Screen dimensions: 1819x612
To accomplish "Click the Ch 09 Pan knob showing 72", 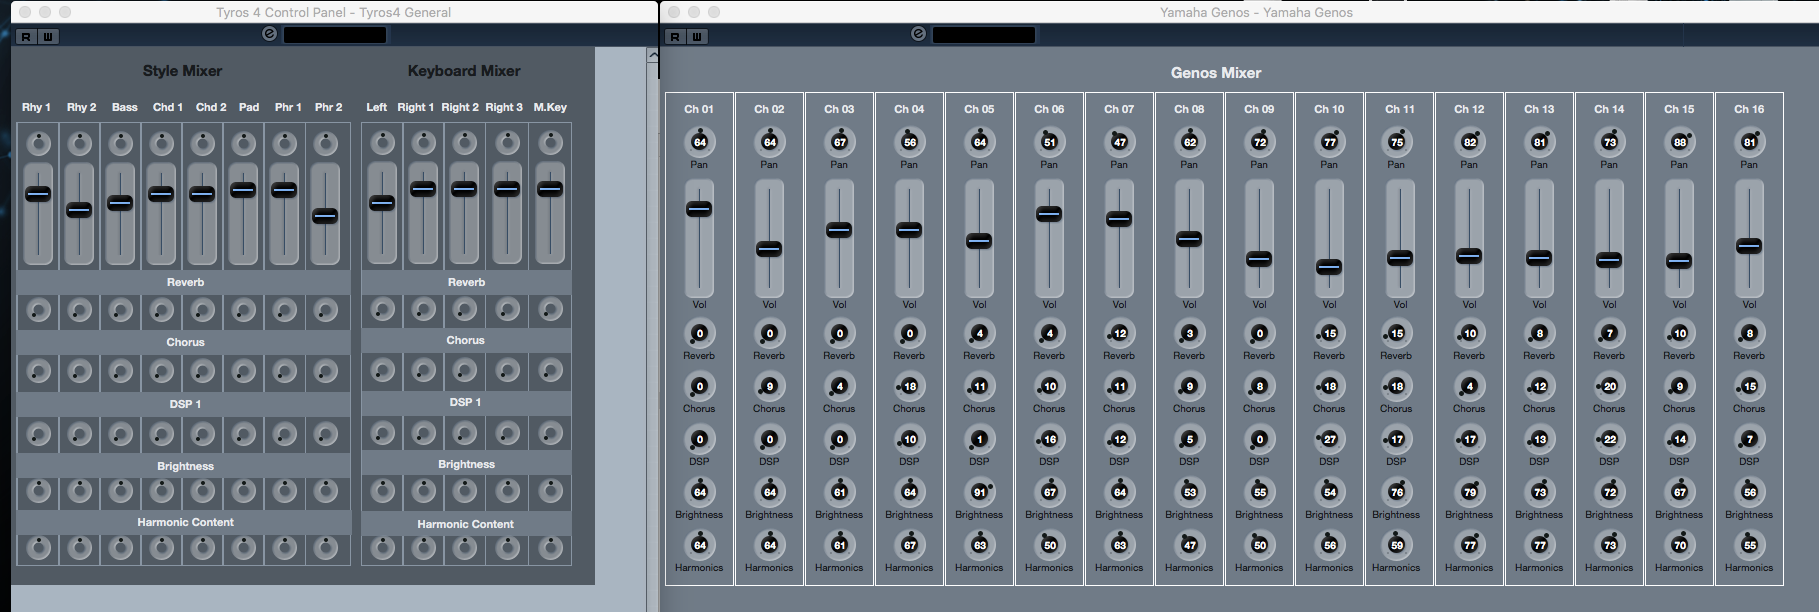I will 1259,142.
